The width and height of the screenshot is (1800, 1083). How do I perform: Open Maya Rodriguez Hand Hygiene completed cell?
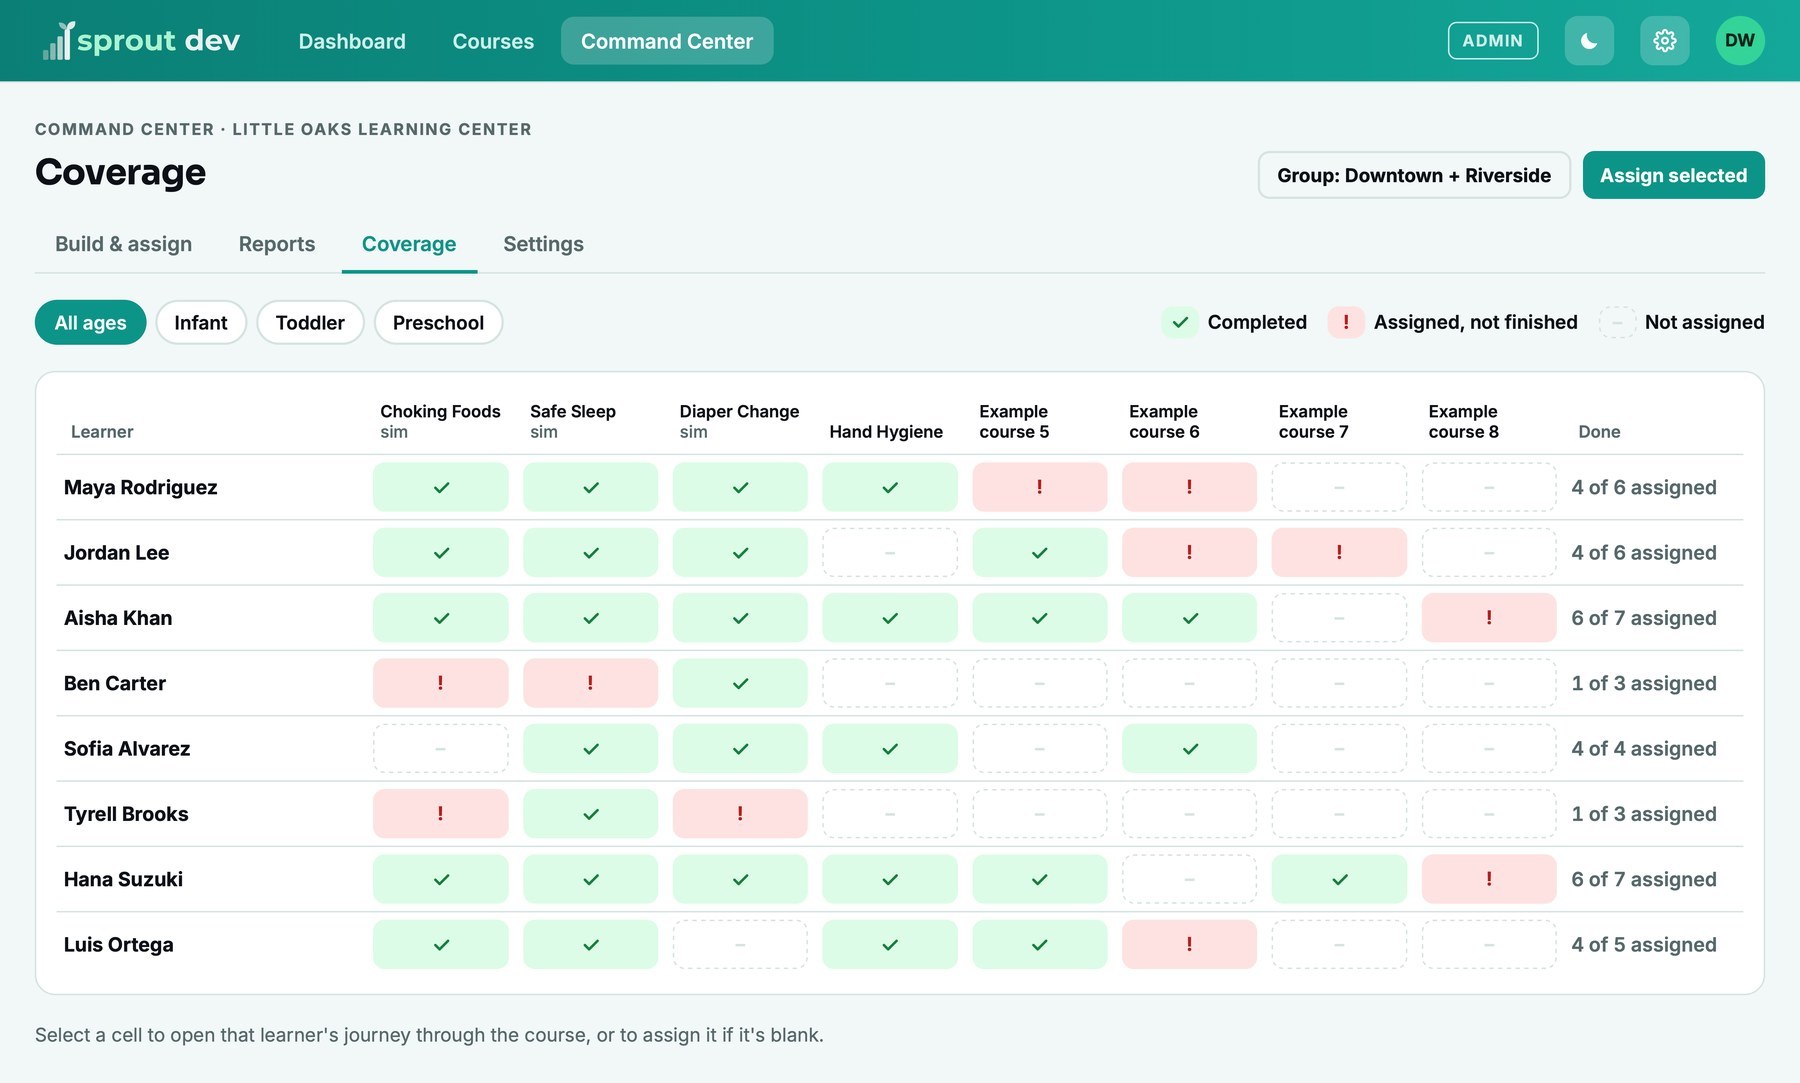889,487
